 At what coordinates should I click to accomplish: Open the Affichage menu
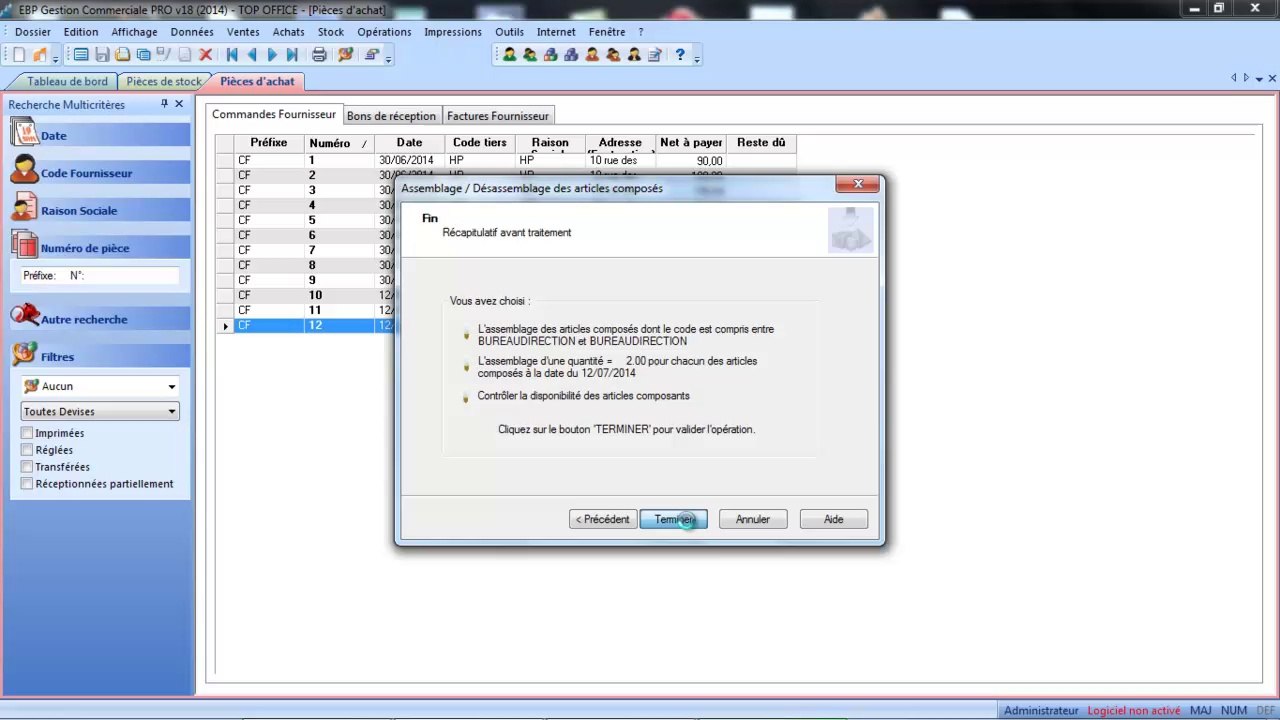point(134,32)
